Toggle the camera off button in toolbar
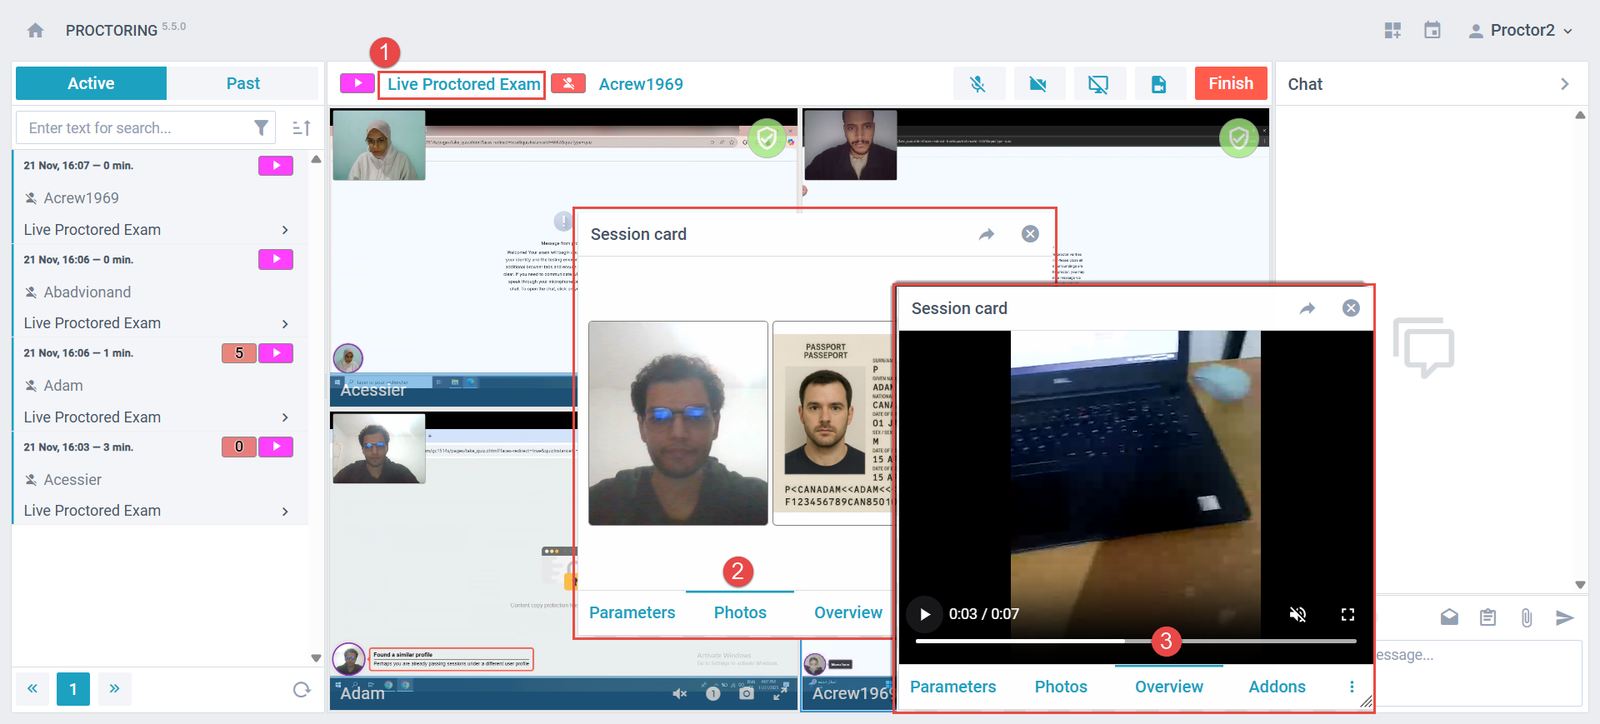Viewport: 1600px width, 724px height. pos(1038,84)
